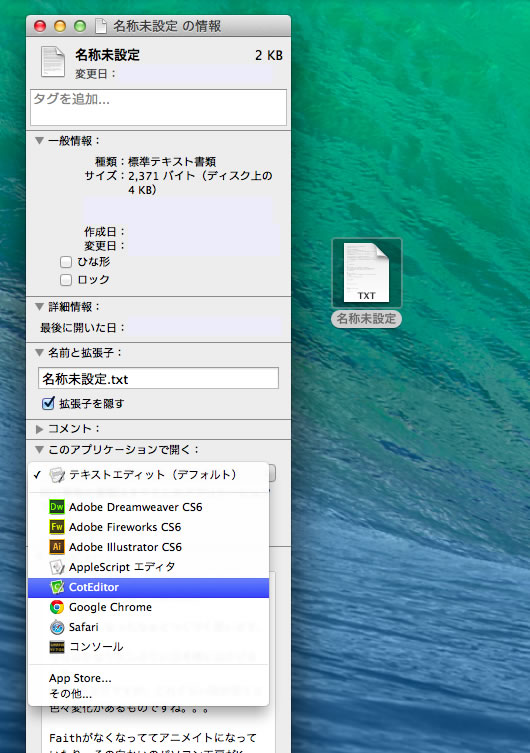
Task: Collapse the 名前と拡張子 section
Action: click(x=39, y=352)
